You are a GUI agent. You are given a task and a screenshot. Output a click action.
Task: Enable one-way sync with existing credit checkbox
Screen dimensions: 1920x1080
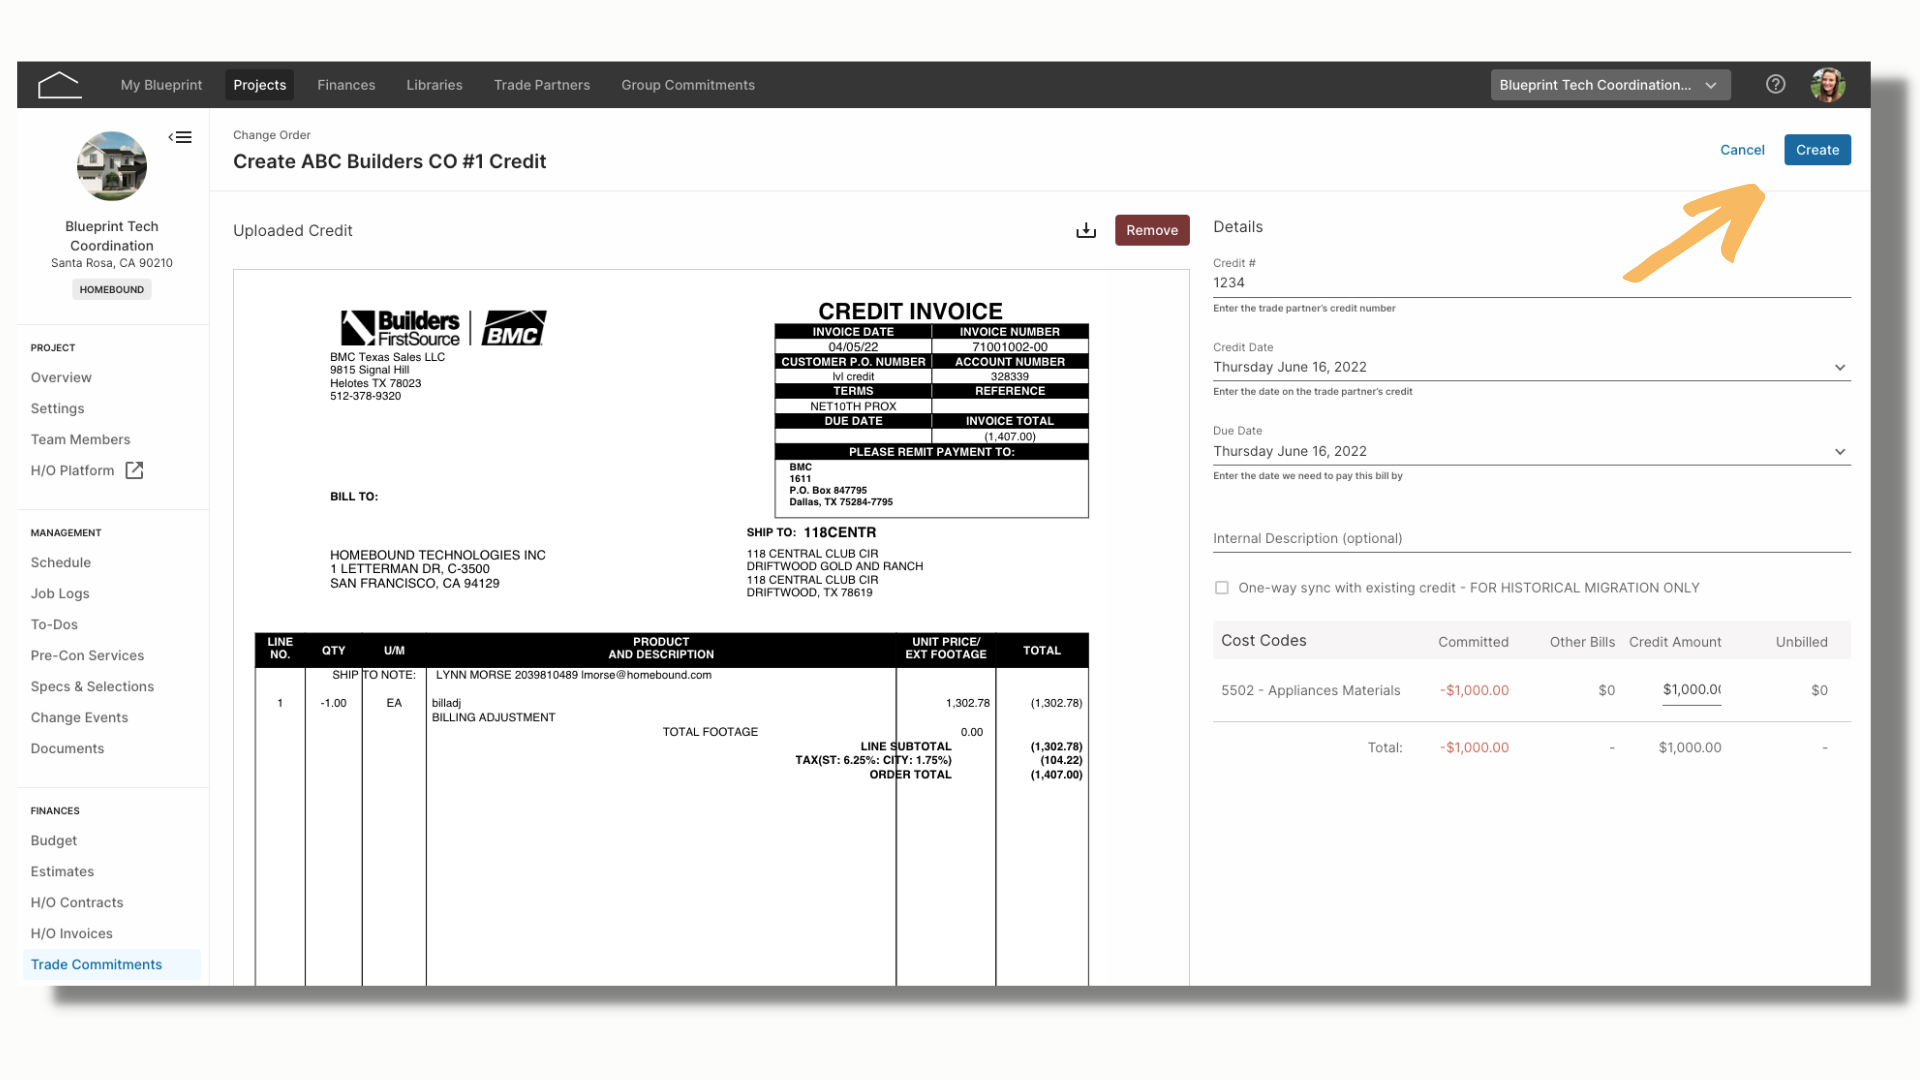[x=1221, y=588]
